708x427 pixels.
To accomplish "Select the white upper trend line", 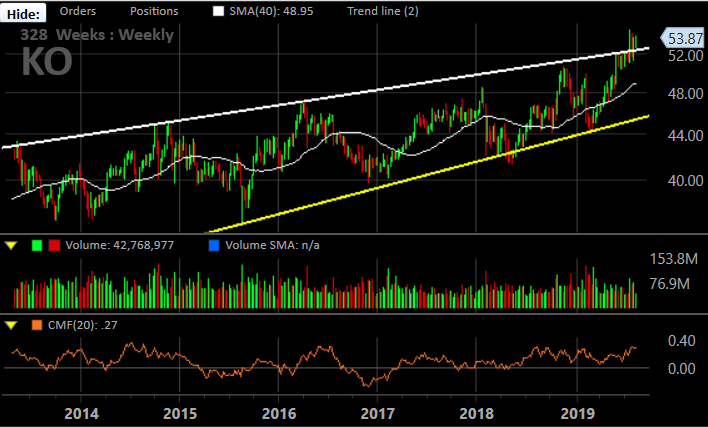I will [325, 98].
